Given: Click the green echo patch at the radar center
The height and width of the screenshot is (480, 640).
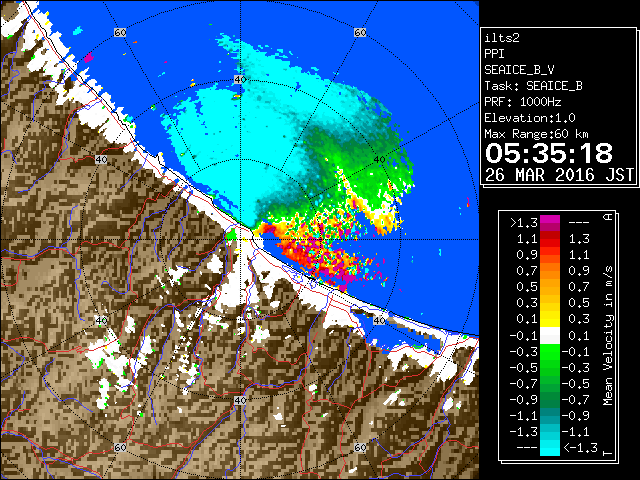Looking at the screenshot, I should 231,235.
